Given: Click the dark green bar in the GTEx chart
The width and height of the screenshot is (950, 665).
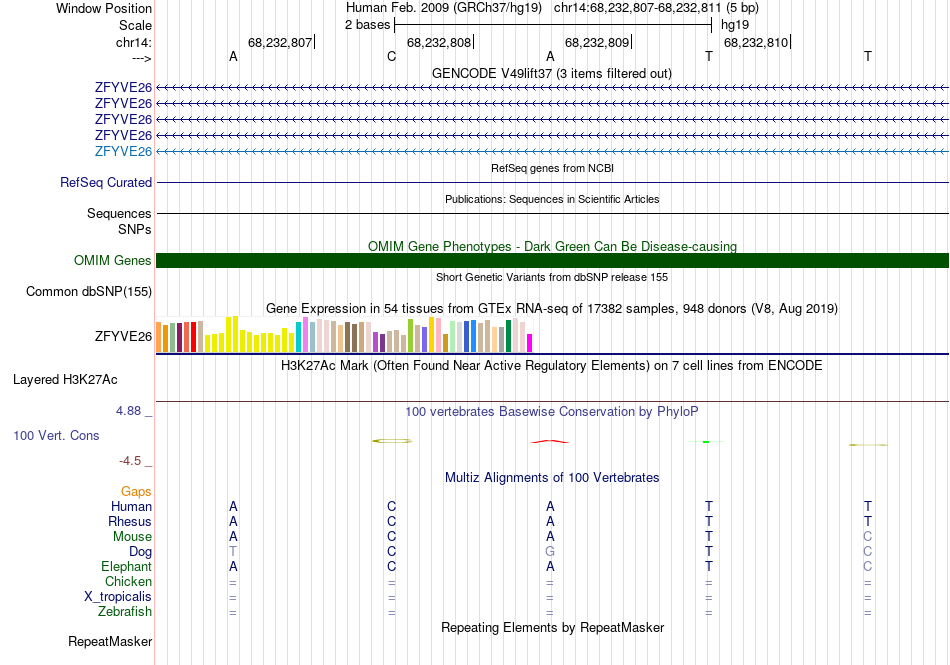Looking at the screenshot, I should [x=508, y=336].
